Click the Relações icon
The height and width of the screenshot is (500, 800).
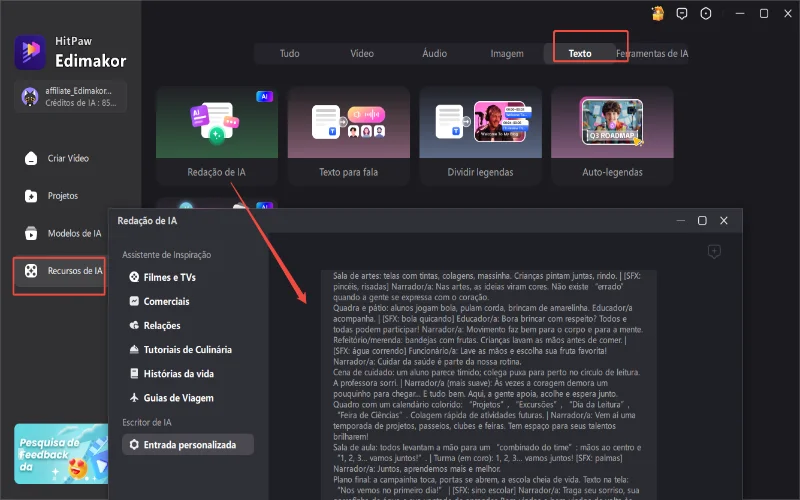(134, 325)
